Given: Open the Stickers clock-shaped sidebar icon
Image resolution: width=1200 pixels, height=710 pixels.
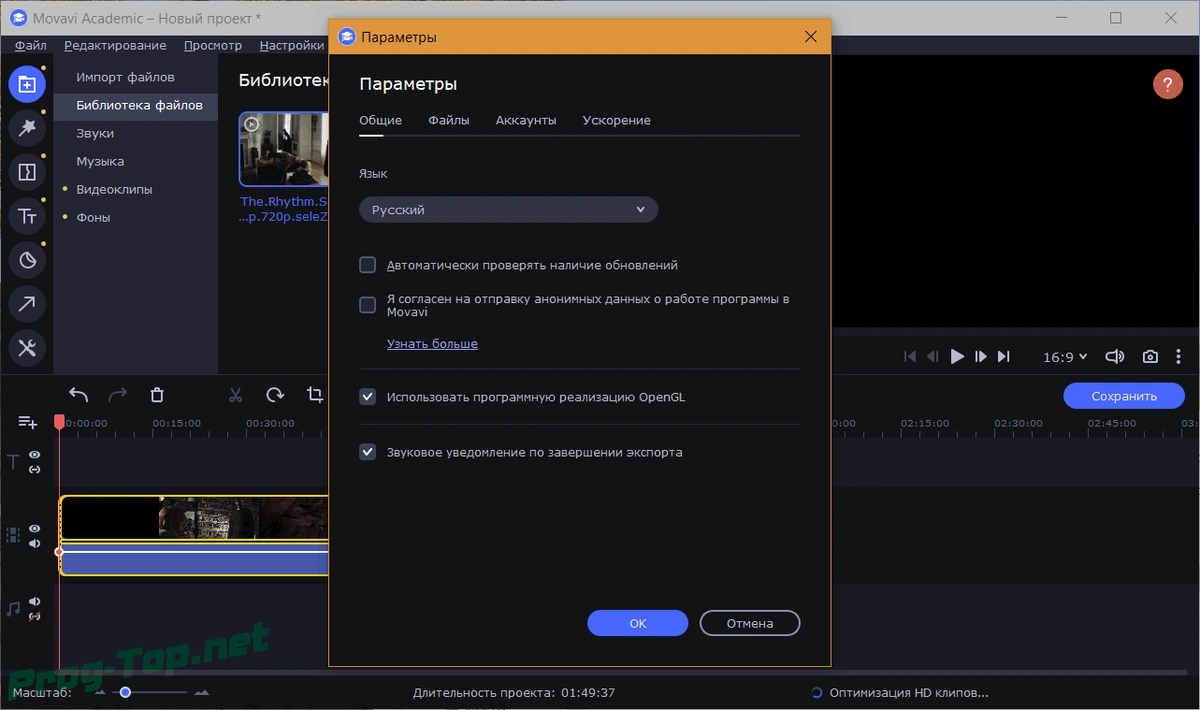Looking at the screenshot, I should (x=27, y=260).
